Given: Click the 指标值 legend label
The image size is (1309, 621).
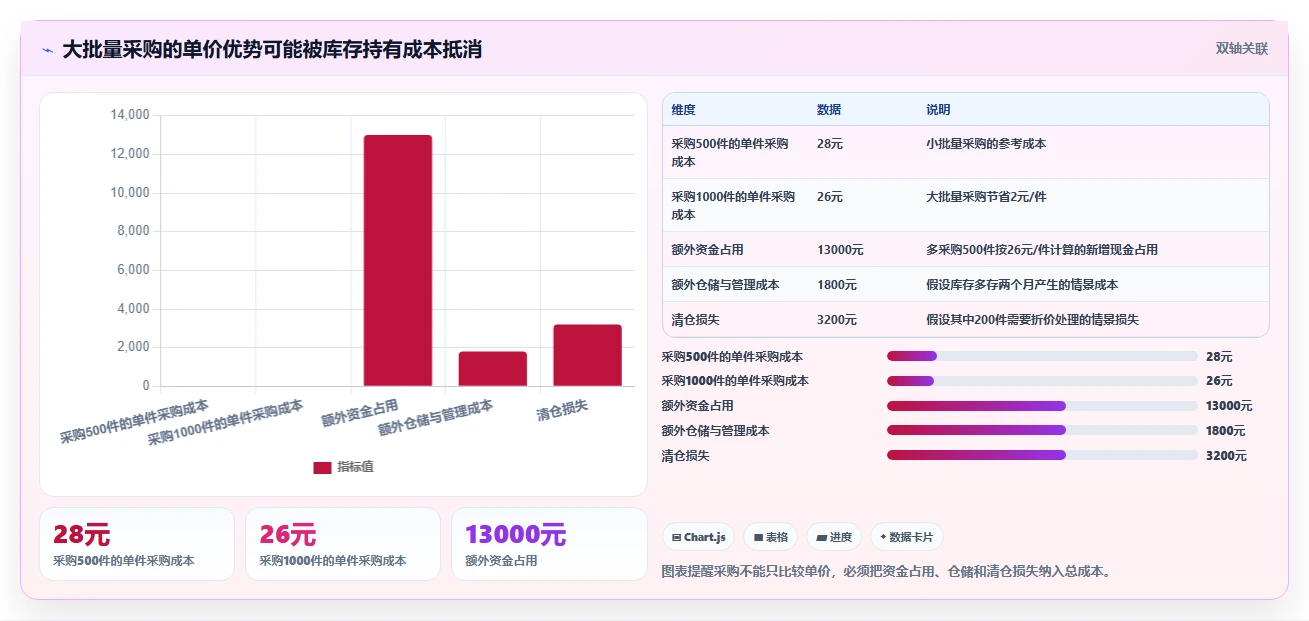Looking at the screenshot, I should point(355,467).
